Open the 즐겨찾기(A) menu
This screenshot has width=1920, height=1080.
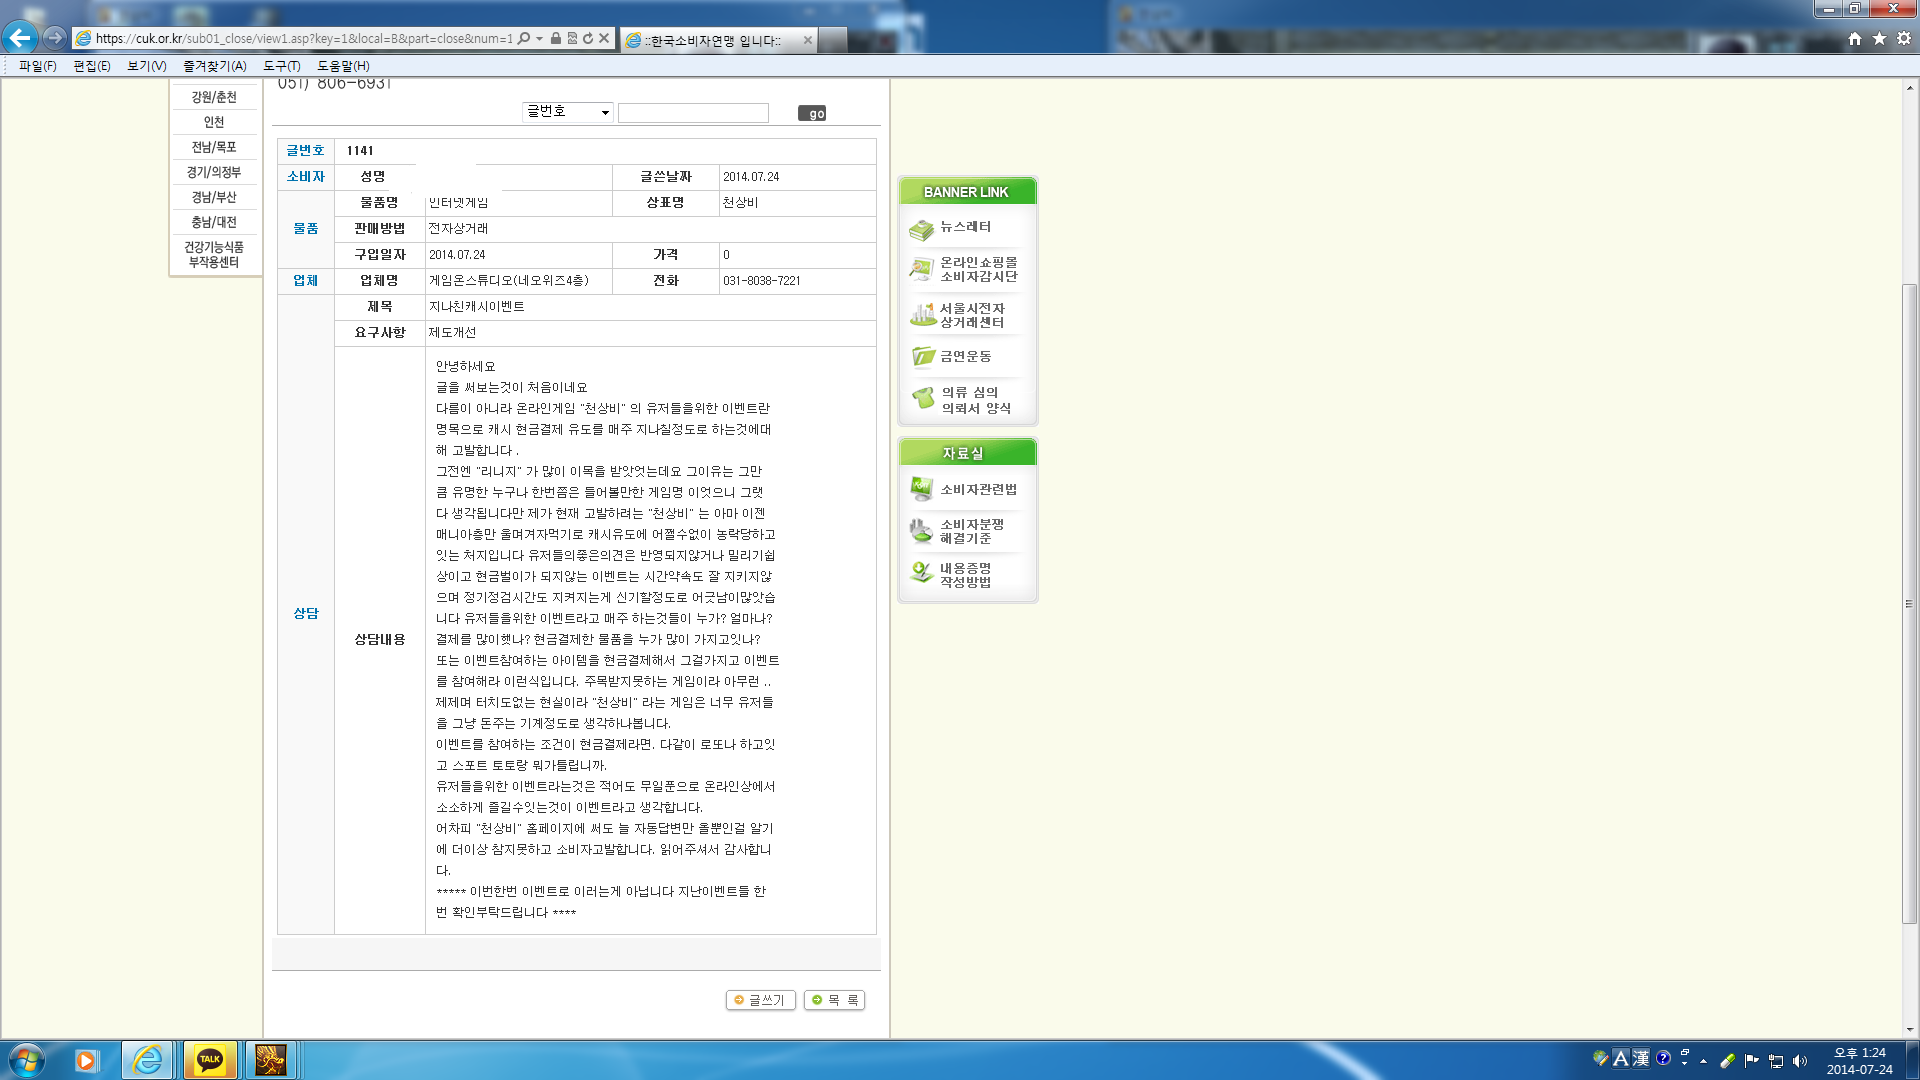[x=214, y=66]
